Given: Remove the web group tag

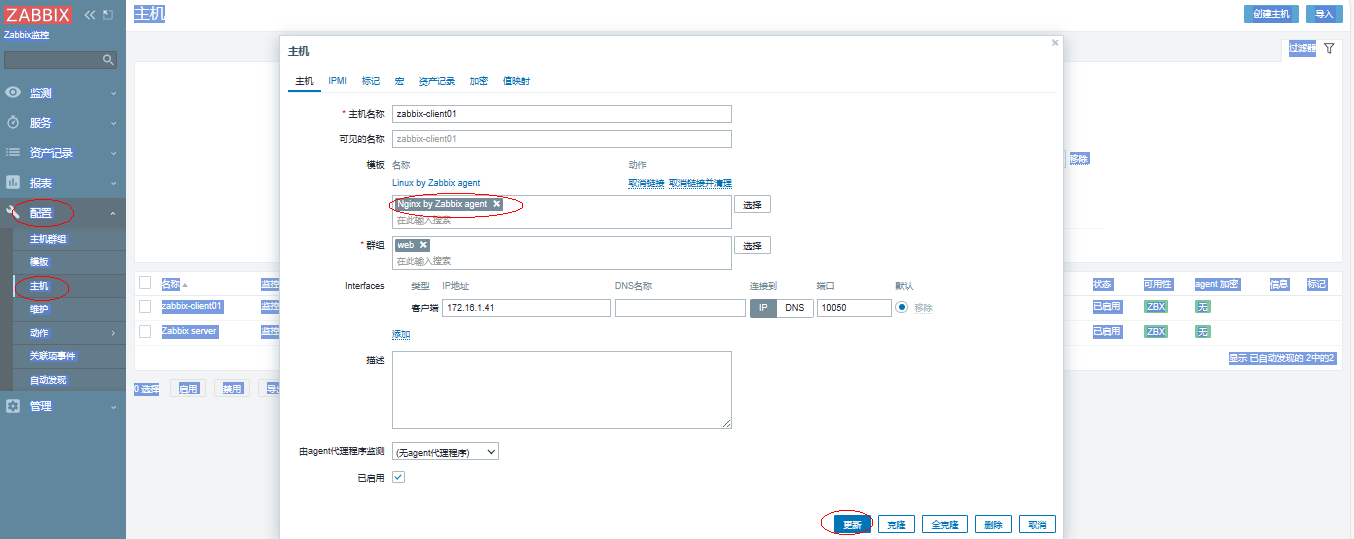Looking at the screenshot, I should click(x=423, y=245).
